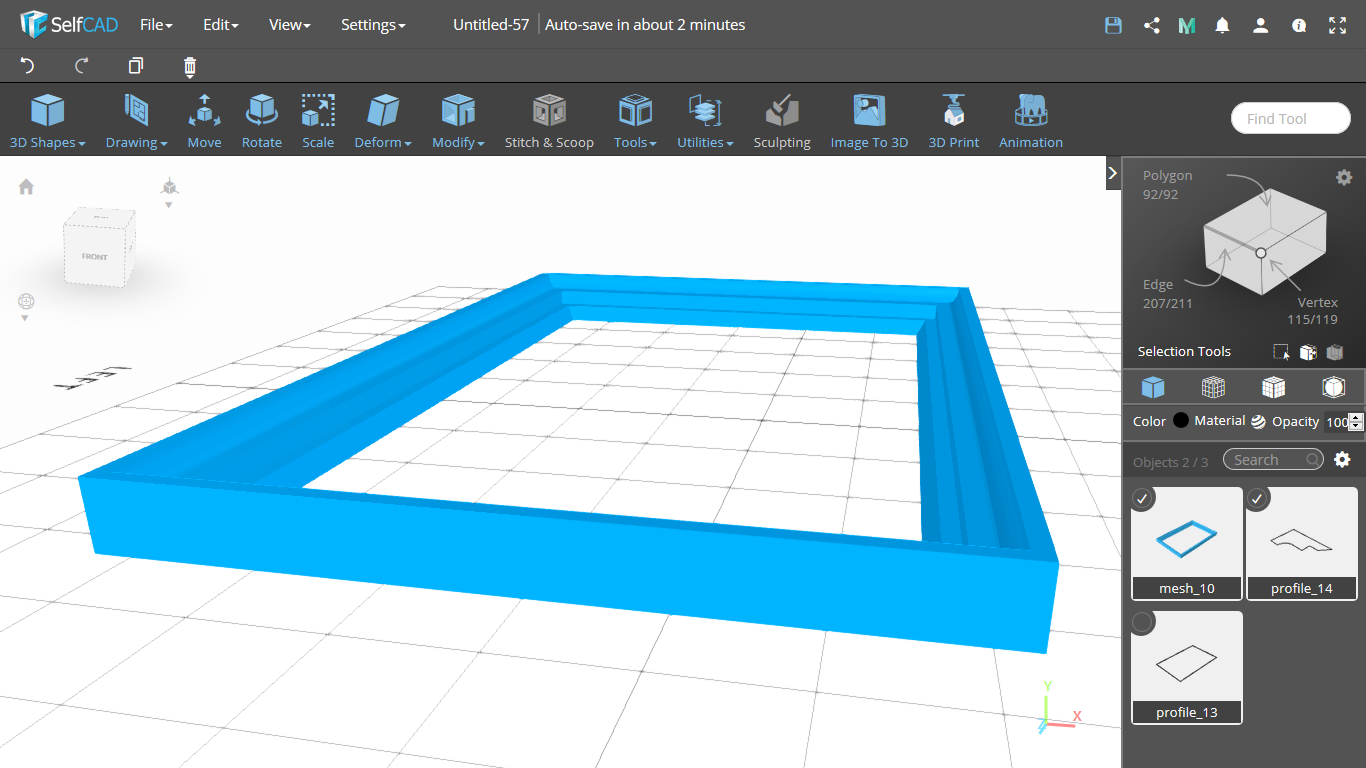The height and width of the screenshot is (768, 1366).
Task: Collapse the right side panel
Action: (x=1113, y=173)
